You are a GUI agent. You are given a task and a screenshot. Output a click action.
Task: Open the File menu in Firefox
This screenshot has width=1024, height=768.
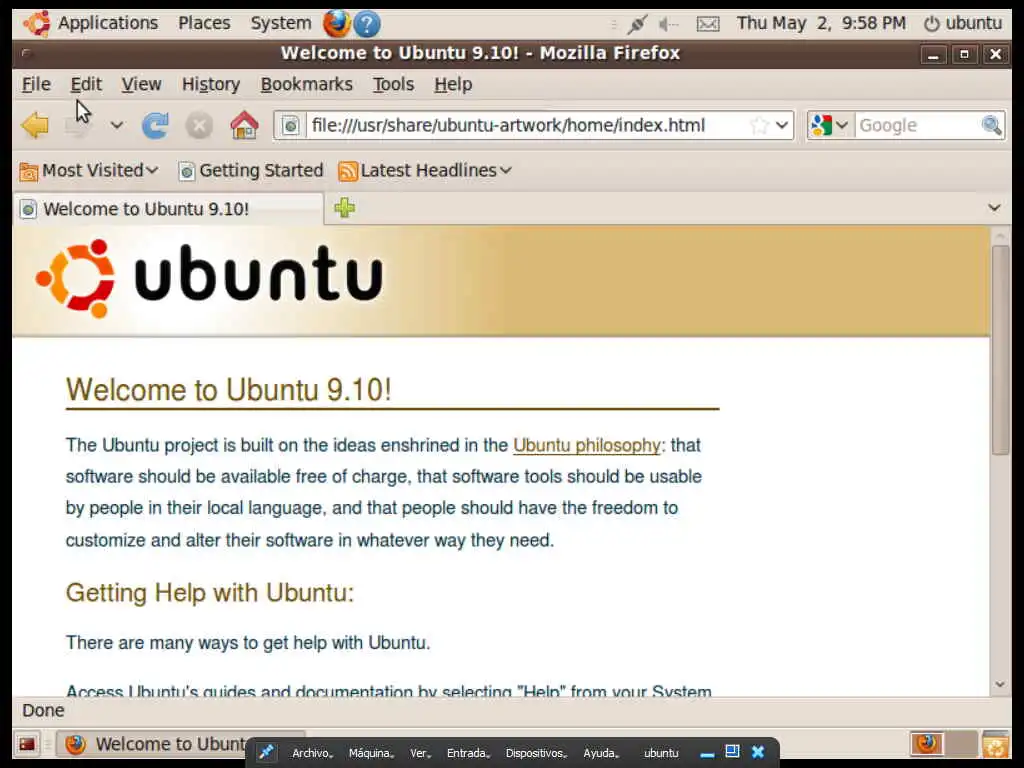pyautogui.click(x=36, y=84)
